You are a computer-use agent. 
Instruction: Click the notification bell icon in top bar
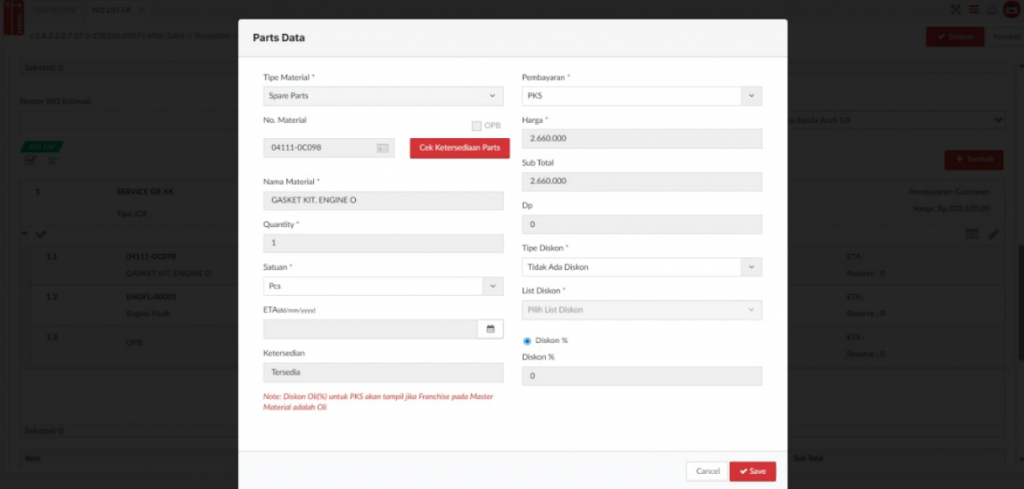tap(991, 10)
